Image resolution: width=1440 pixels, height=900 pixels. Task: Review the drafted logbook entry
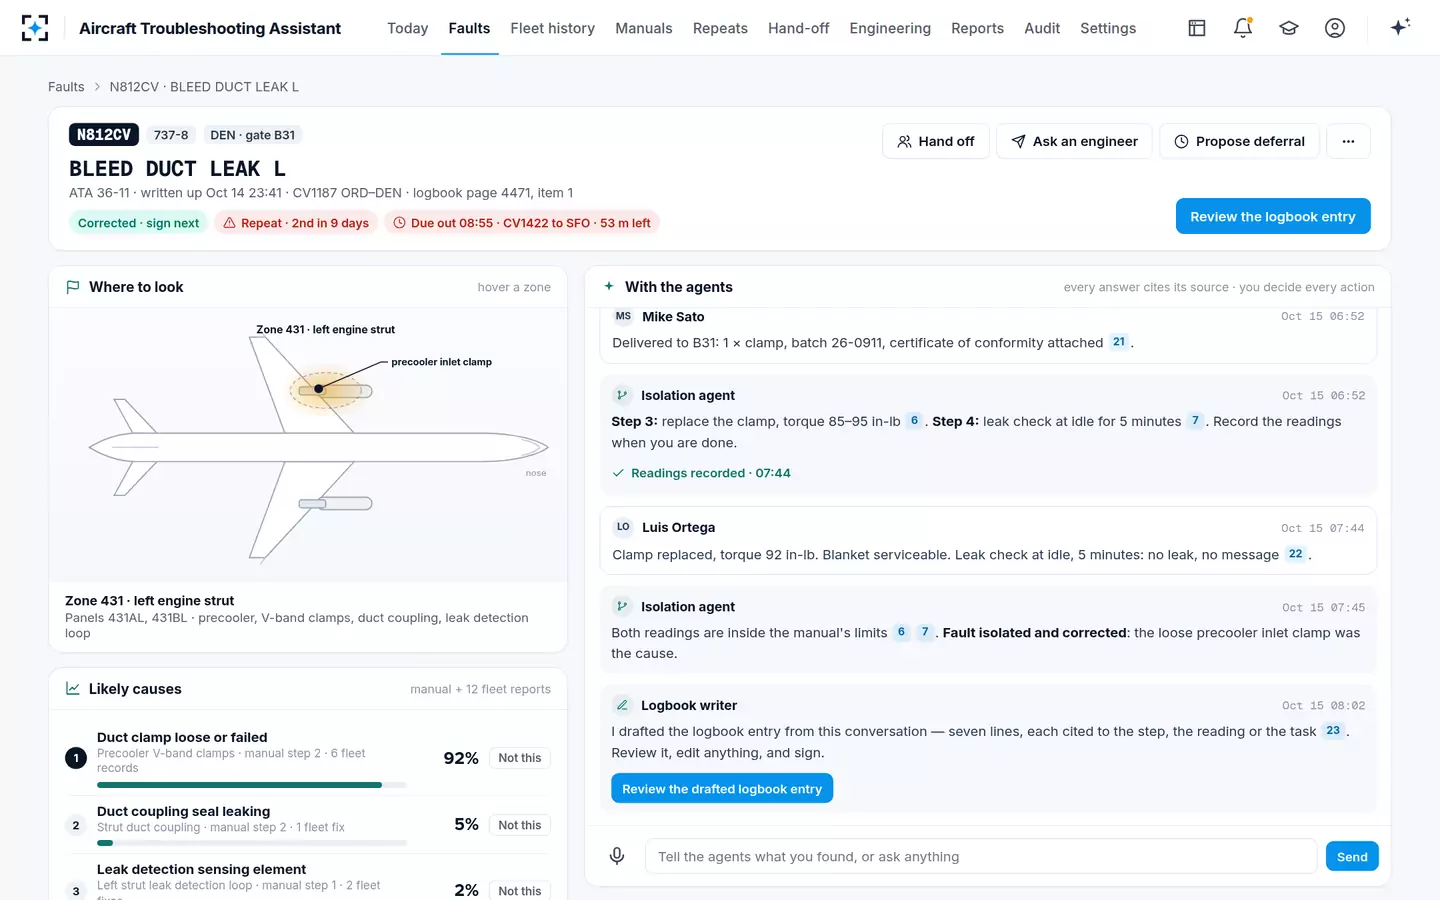click(722, 789)
